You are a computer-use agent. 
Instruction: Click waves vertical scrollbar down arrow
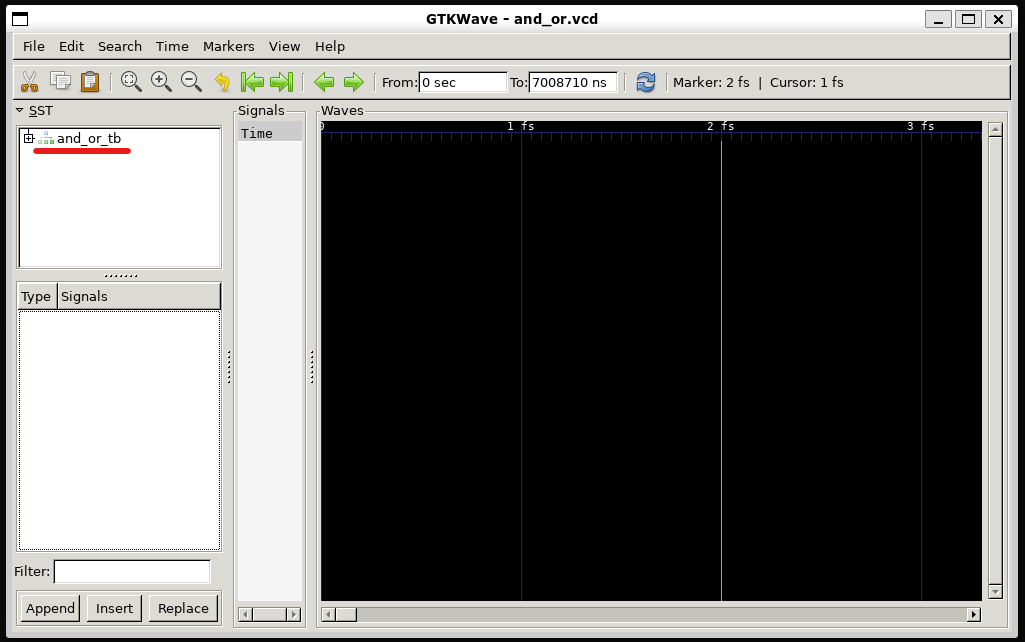click(996, 592)
